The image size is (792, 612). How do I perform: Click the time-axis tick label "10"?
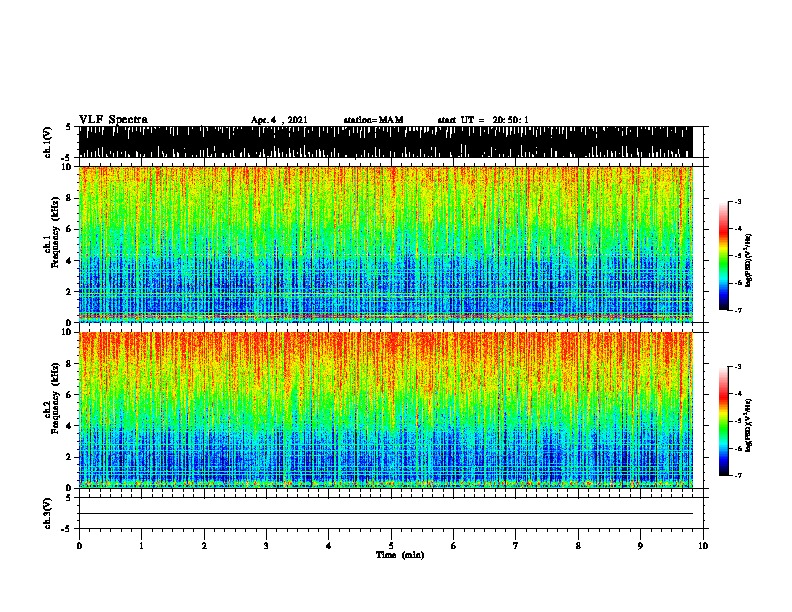[703, 546]
